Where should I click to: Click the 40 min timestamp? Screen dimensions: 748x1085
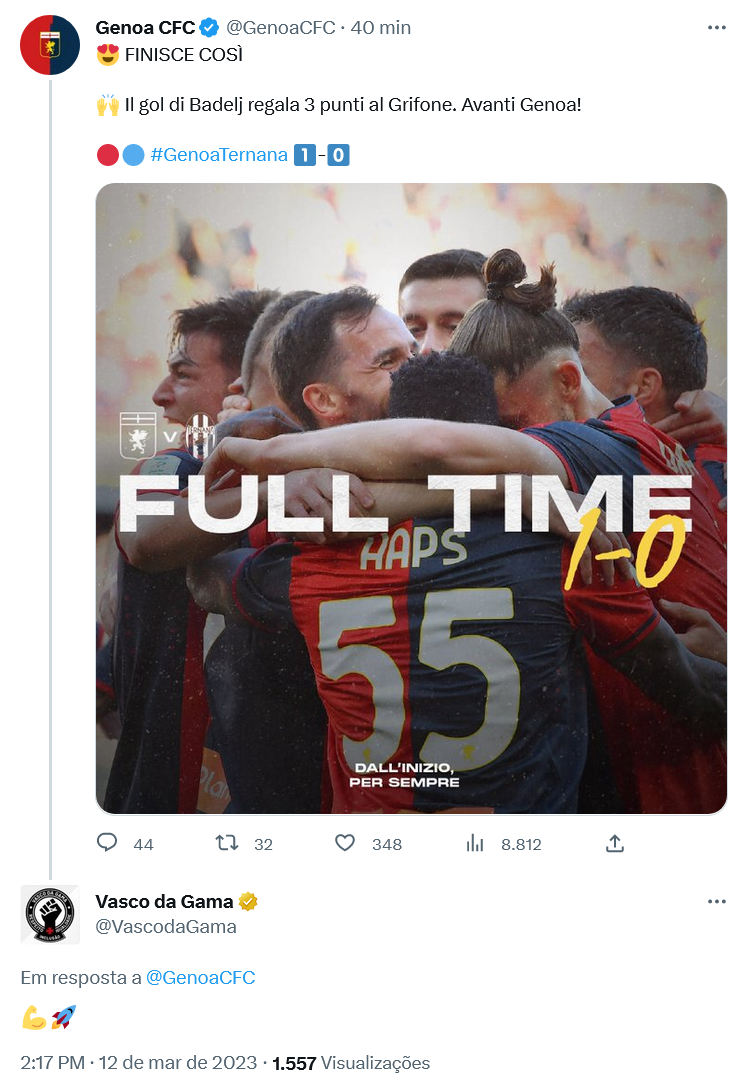(381, 27)
